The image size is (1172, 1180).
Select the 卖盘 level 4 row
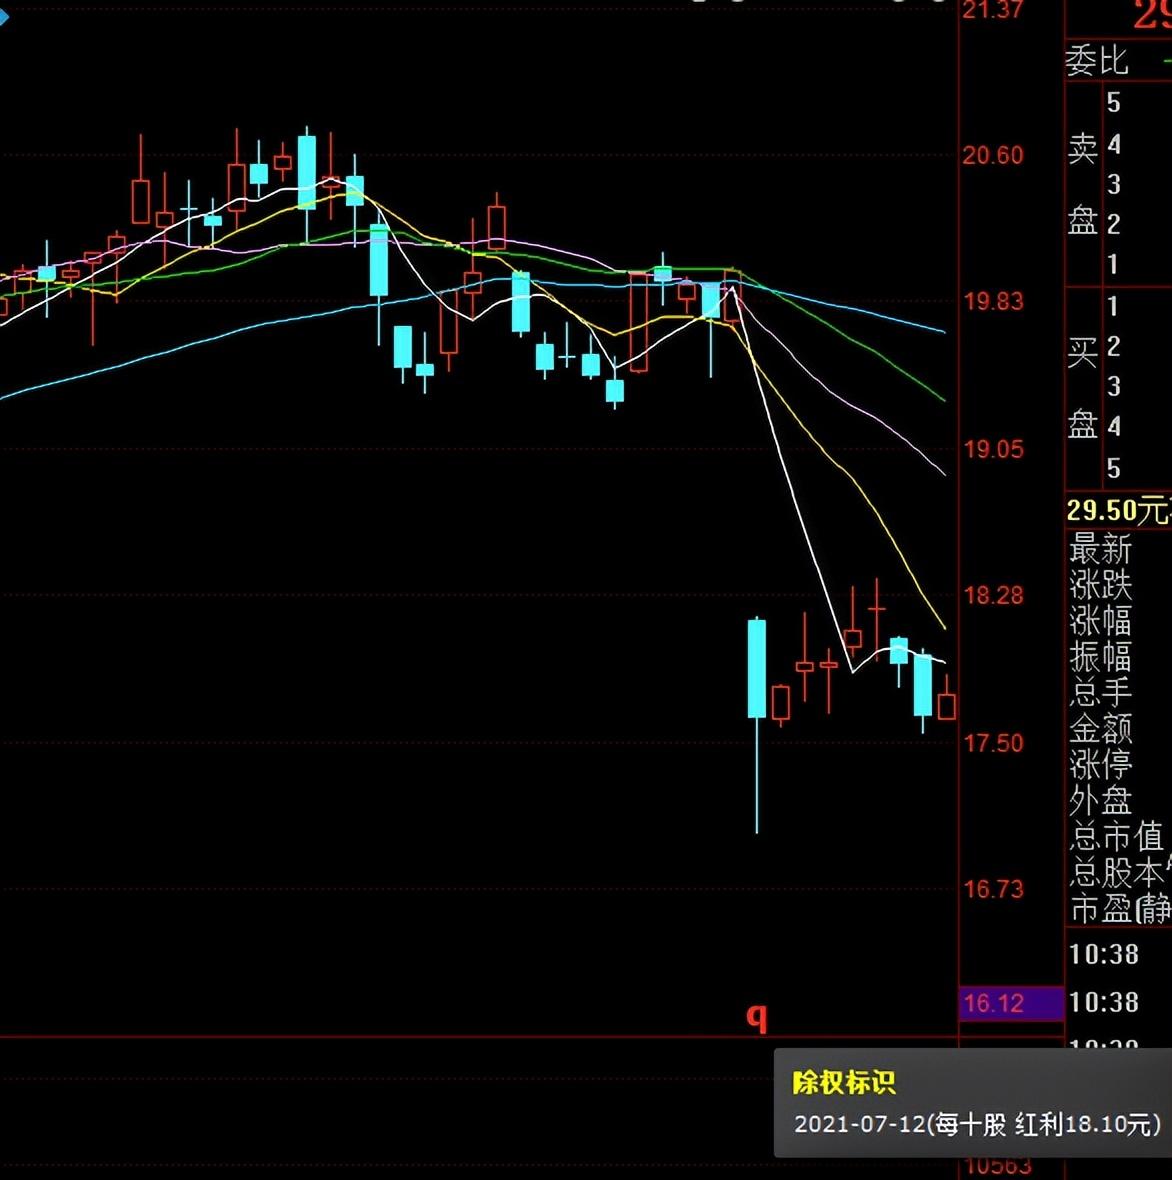coord(1137,144)
